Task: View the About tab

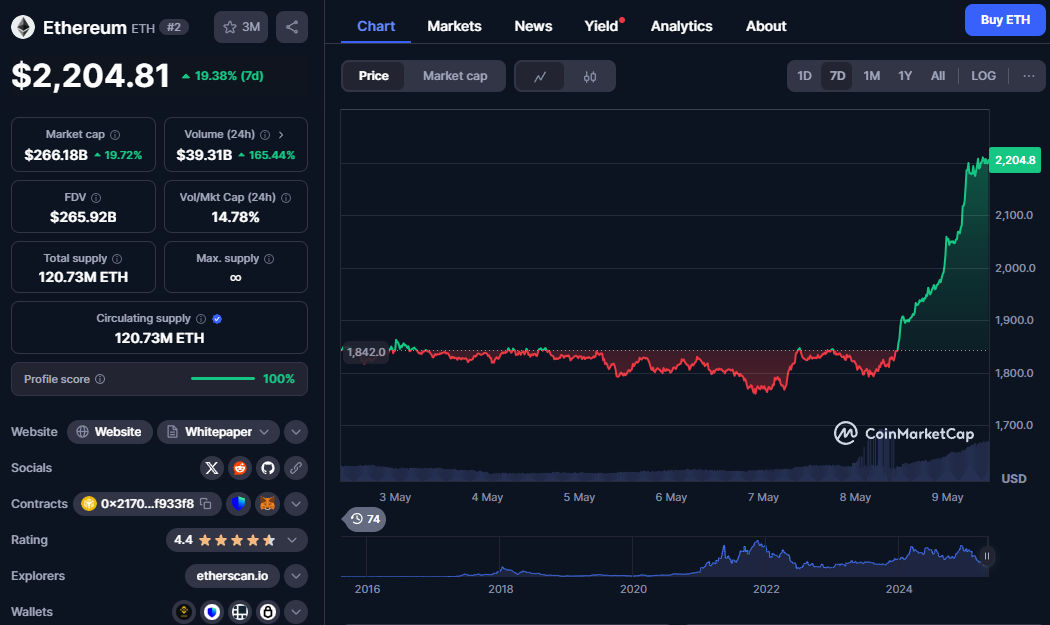Action: coord(766,26)
